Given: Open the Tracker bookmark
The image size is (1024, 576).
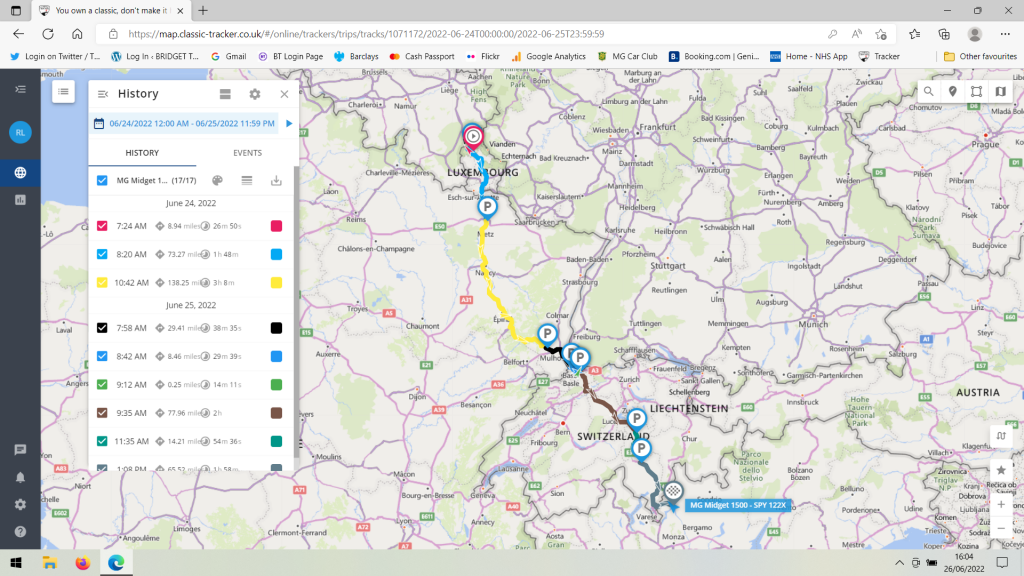Looking at the screenshot, I should [x=879, y=56].
